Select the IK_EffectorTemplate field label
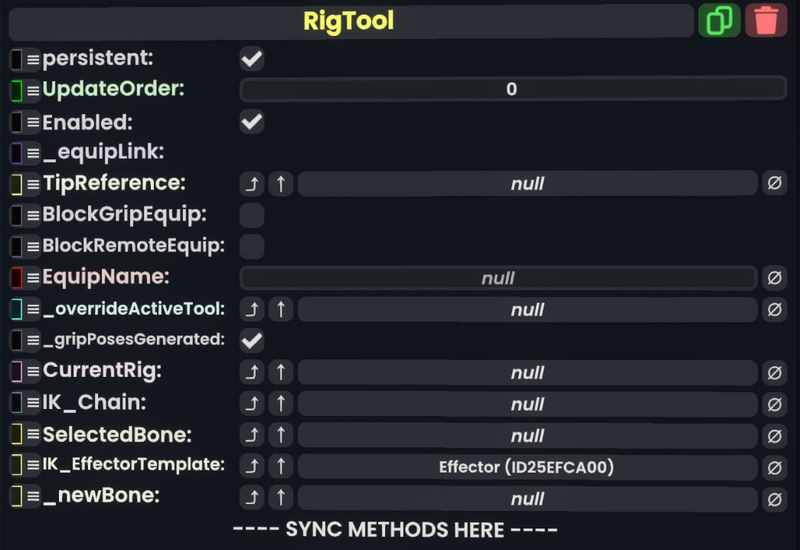The width and height of the screenshot is (800, 550). pos(134,464)
